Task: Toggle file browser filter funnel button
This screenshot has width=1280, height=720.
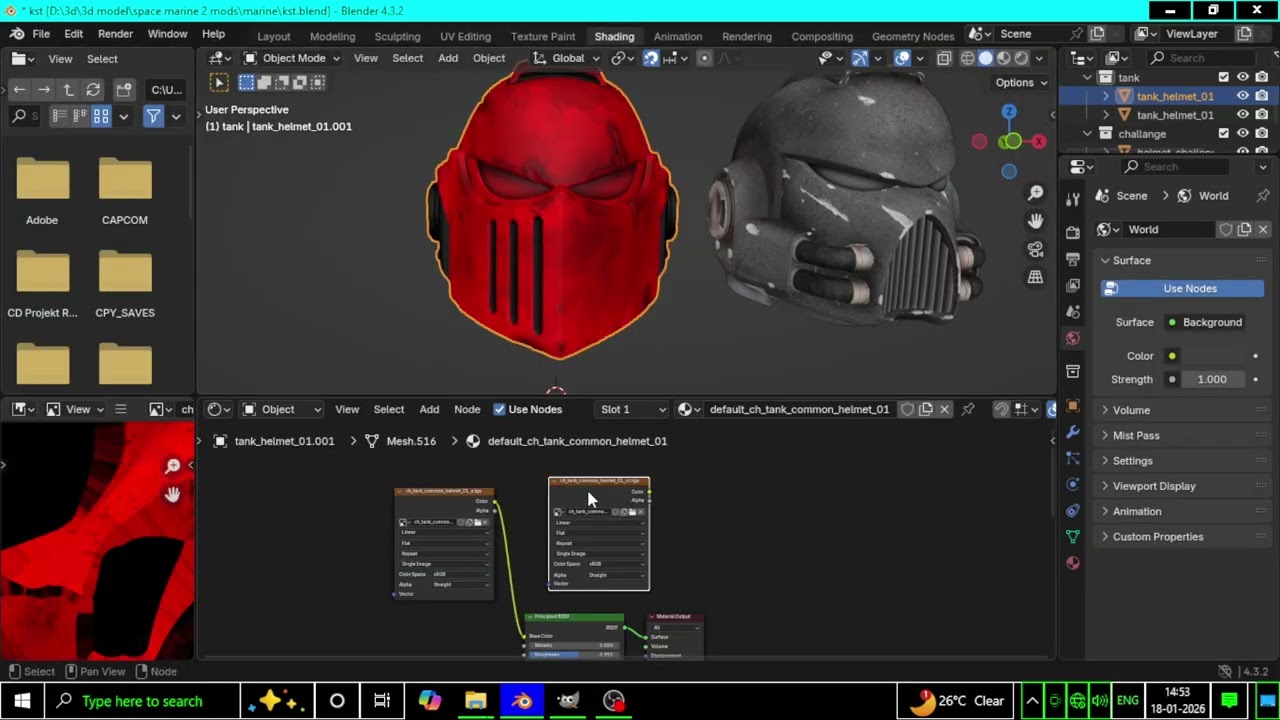Action: [153, 117]
